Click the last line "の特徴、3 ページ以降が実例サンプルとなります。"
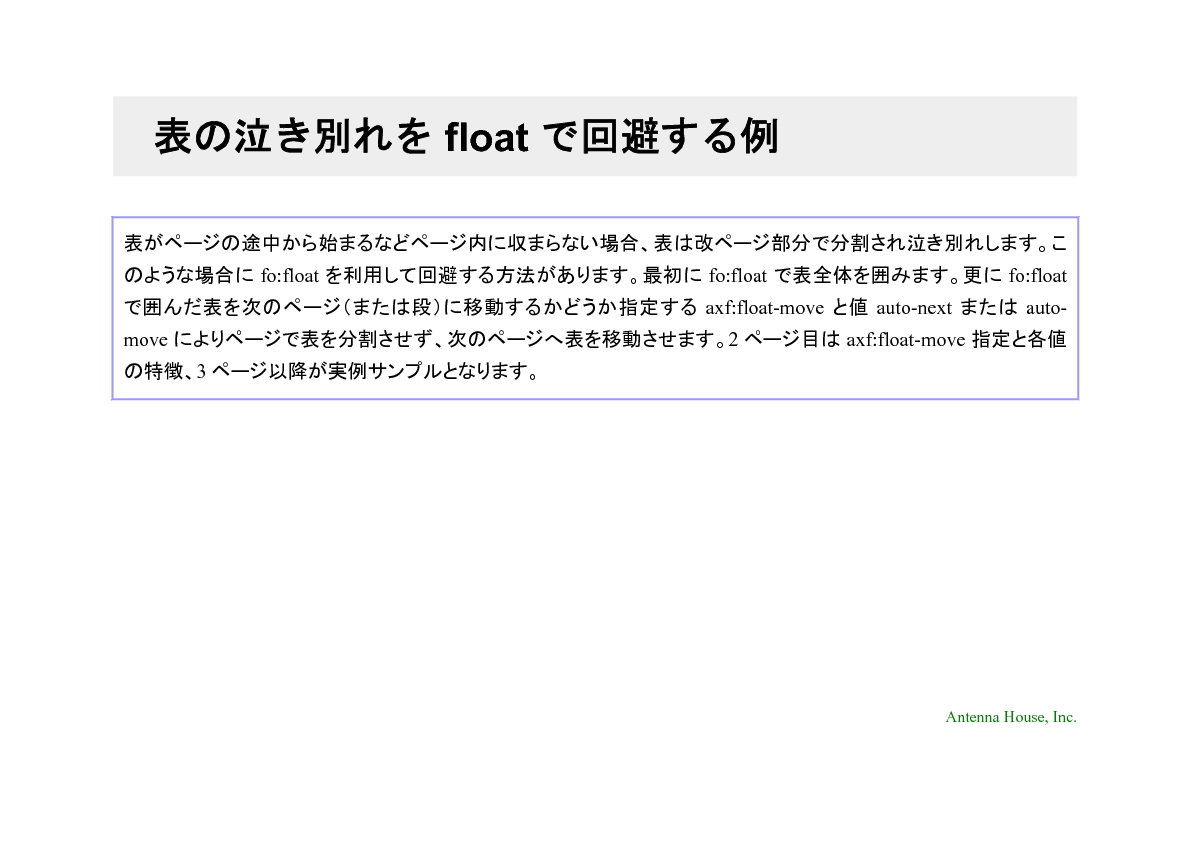 coord(331,371)
